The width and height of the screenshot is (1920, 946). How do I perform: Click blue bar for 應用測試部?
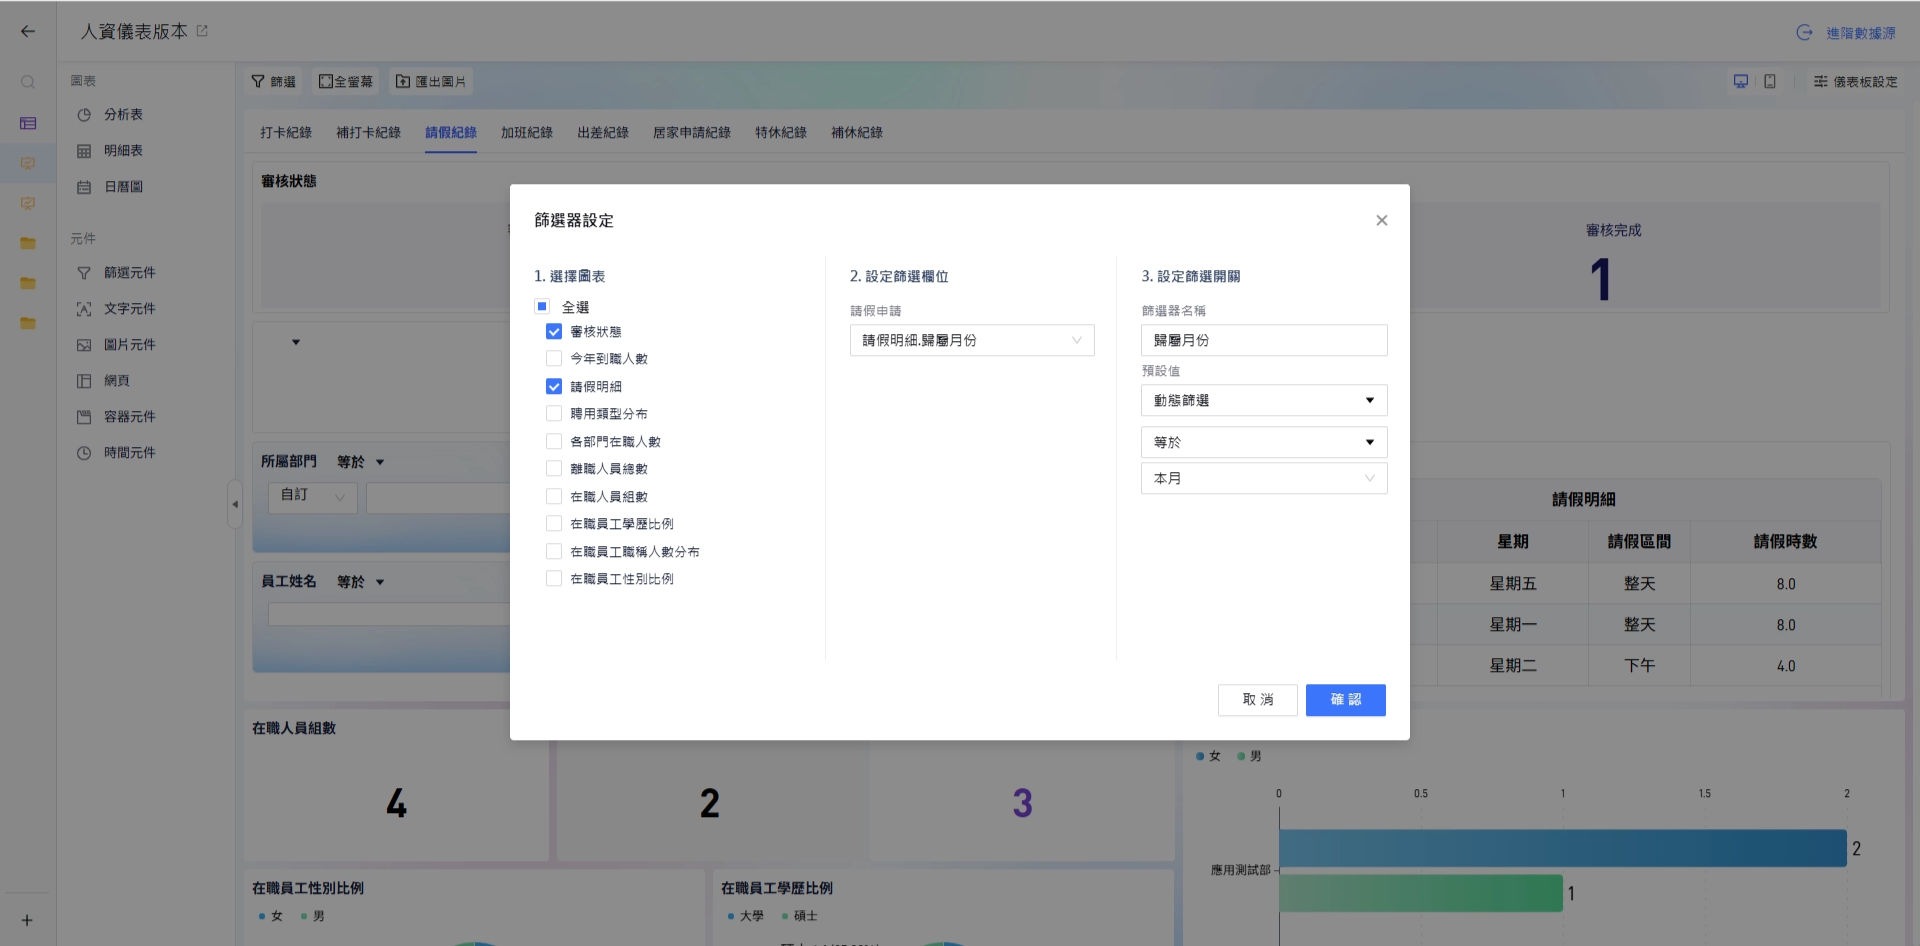1563,848
